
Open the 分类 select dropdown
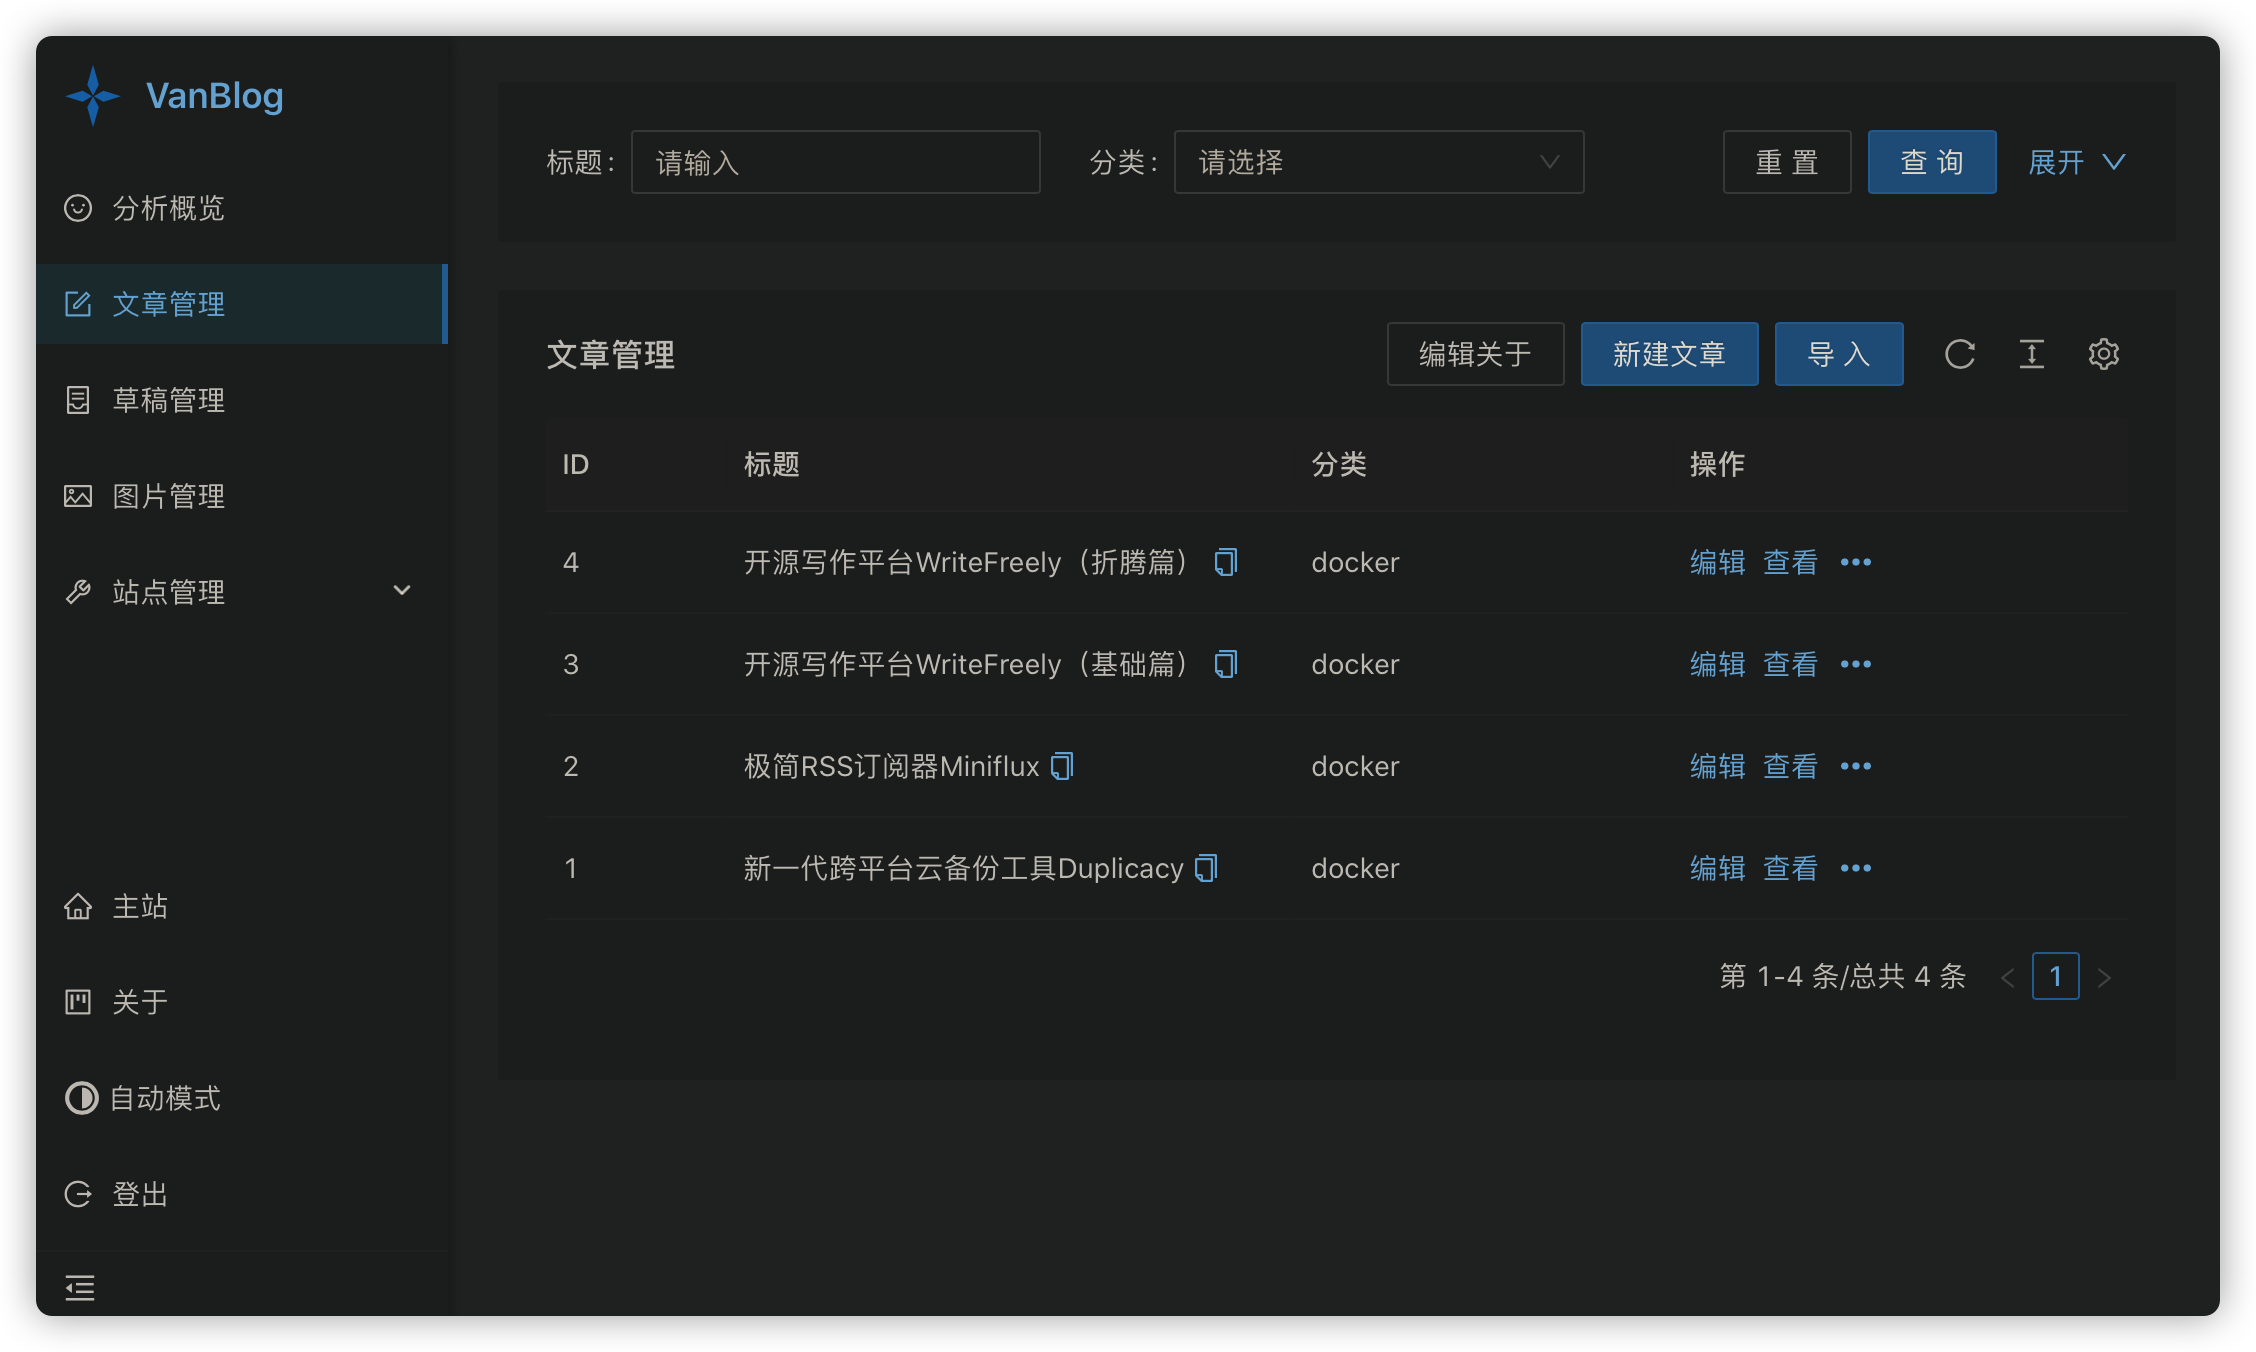[1378, 162]
